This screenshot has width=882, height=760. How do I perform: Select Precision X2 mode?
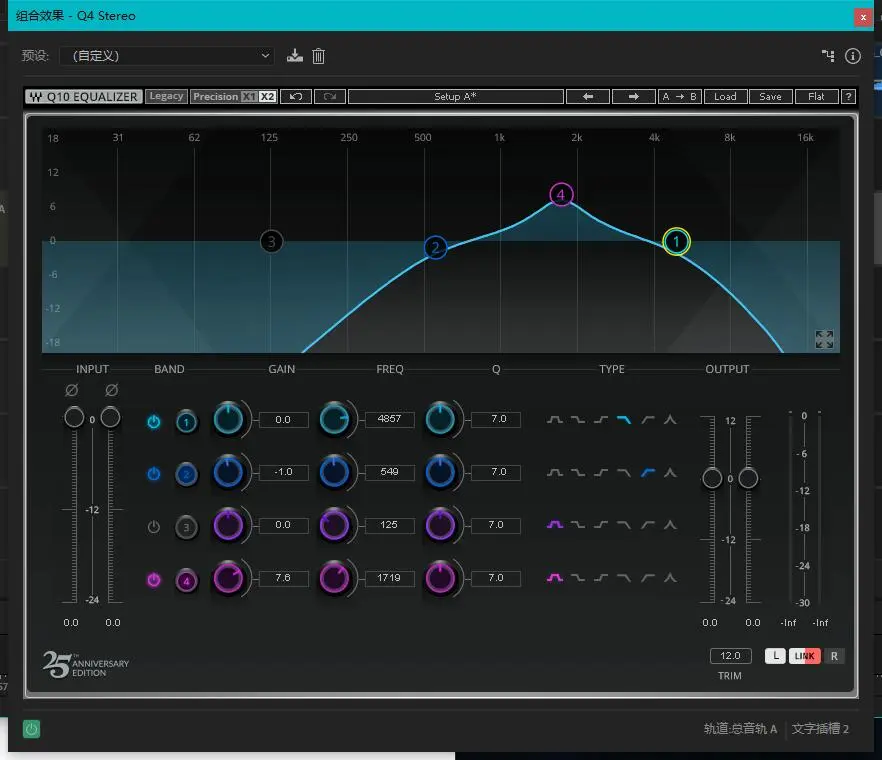267,97
